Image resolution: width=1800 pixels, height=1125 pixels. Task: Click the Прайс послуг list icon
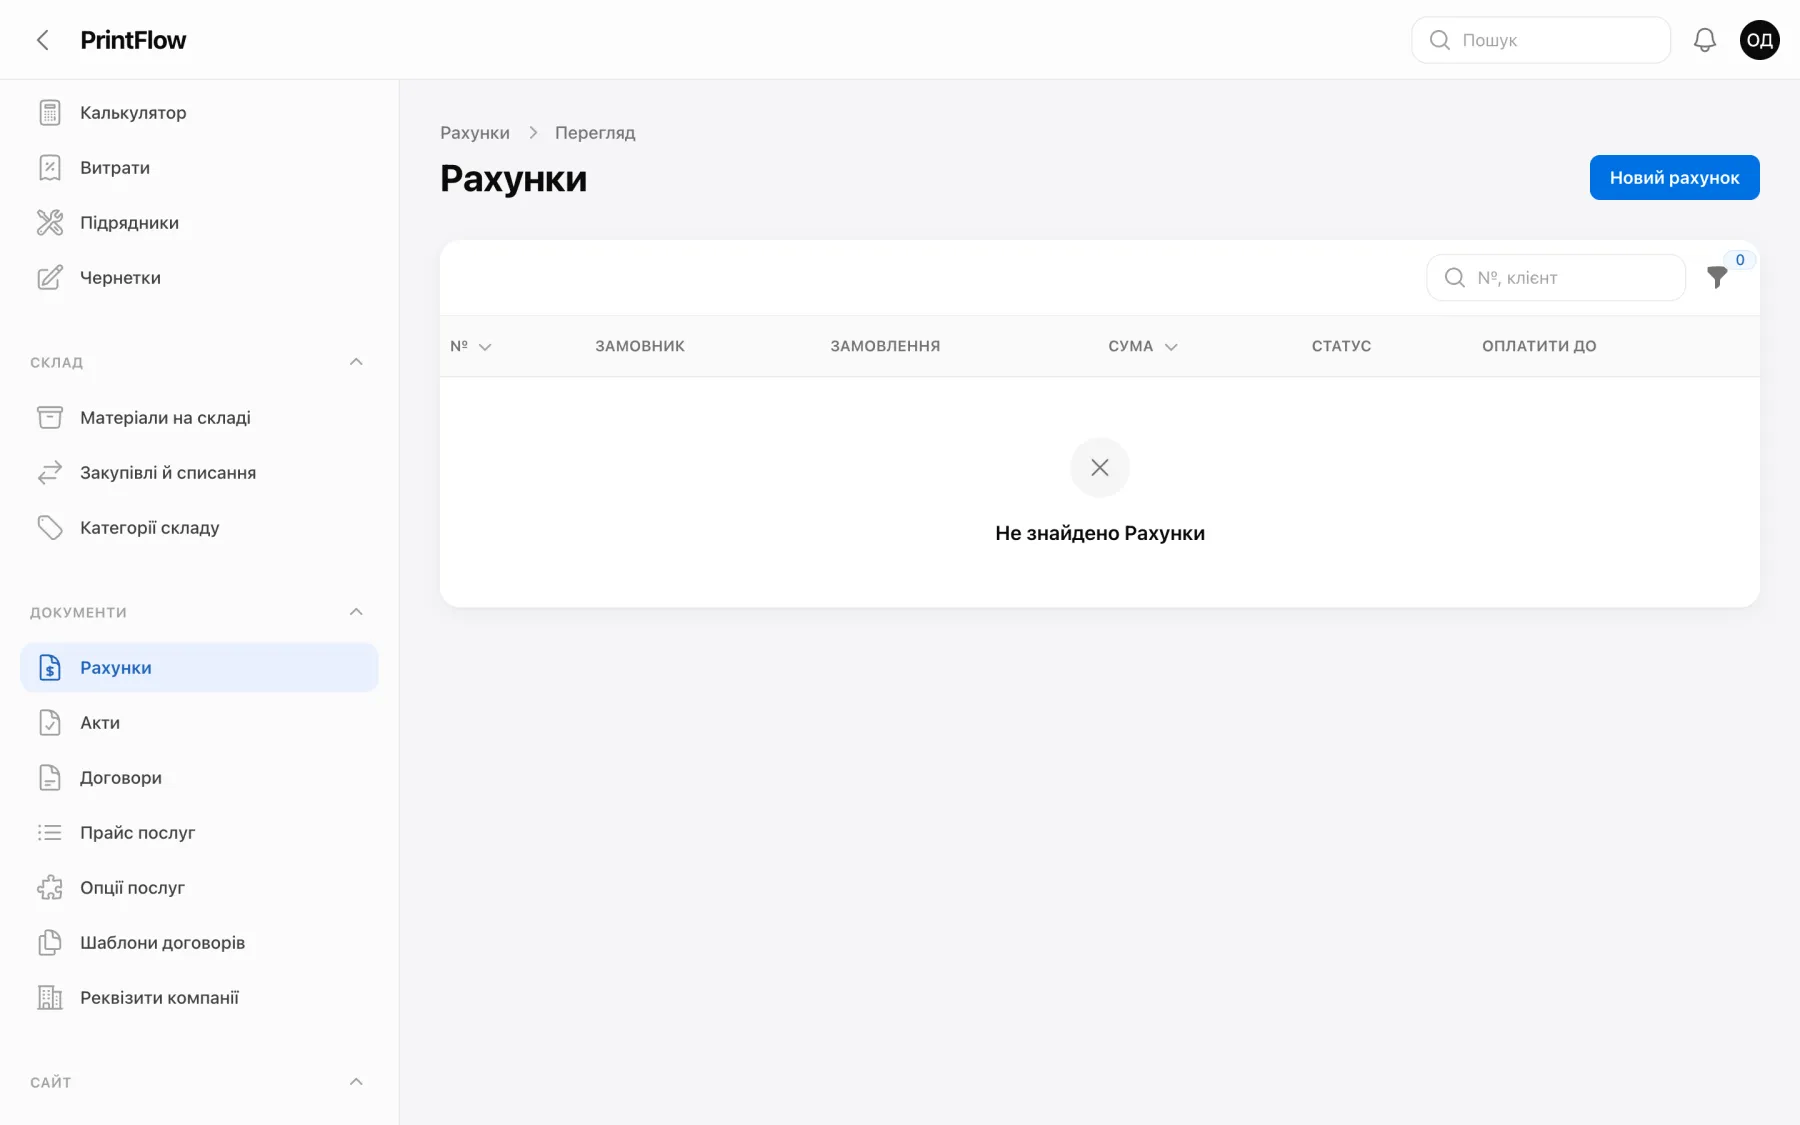(x=50, y=833)
